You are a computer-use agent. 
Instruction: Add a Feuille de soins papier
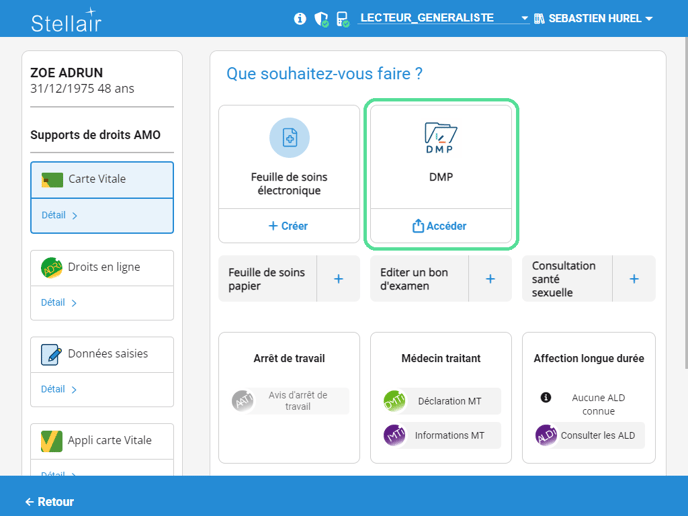(x=338, y=279)
